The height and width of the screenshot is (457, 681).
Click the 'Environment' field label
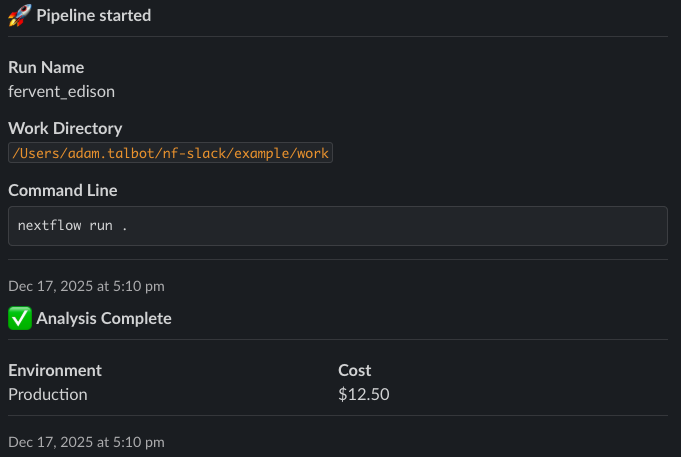tap(55, 370)
